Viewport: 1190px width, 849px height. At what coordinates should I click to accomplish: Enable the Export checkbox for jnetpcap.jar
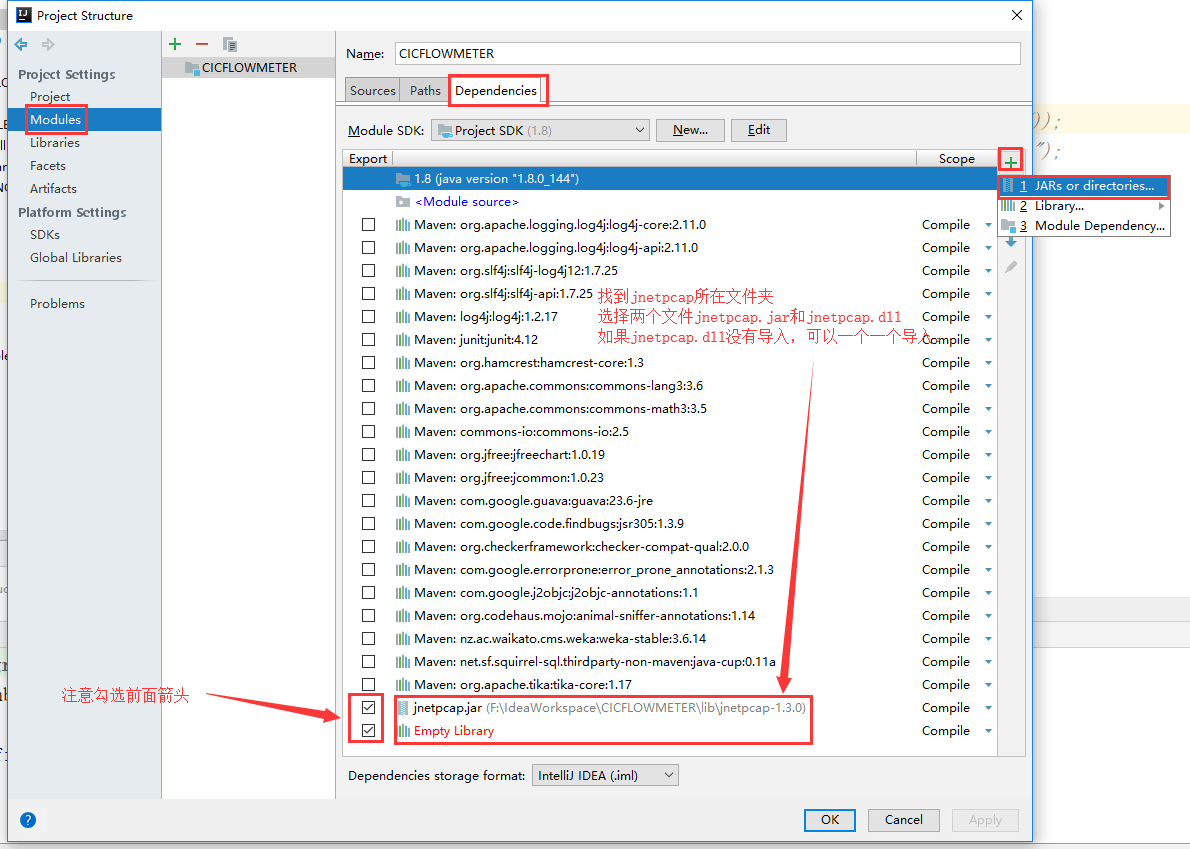(366, 707)
